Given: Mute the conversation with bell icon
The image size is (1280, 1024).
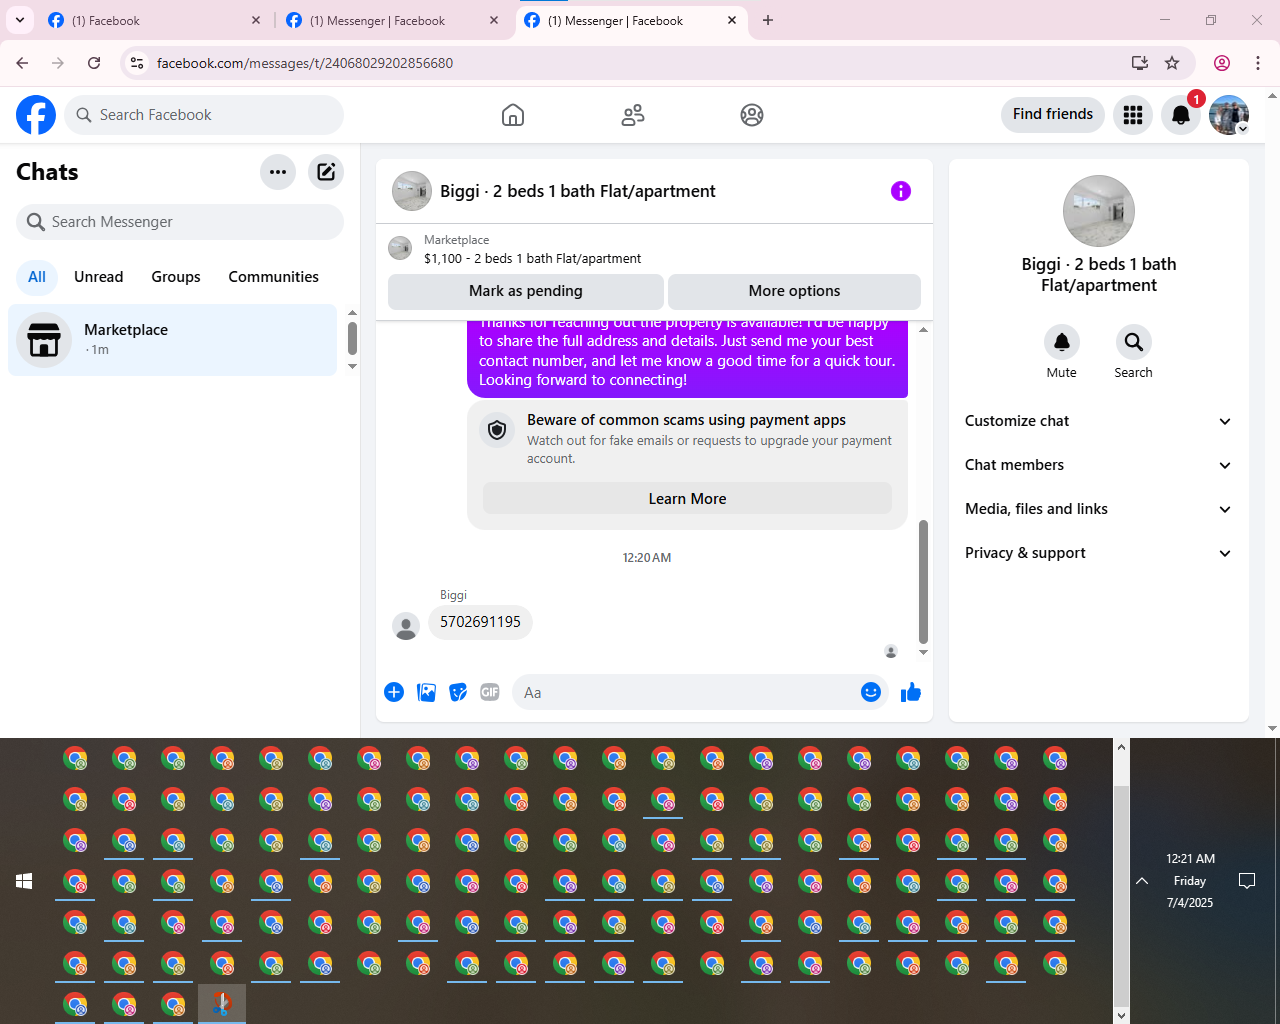Looking at the screenshot, I should 1062,342.
